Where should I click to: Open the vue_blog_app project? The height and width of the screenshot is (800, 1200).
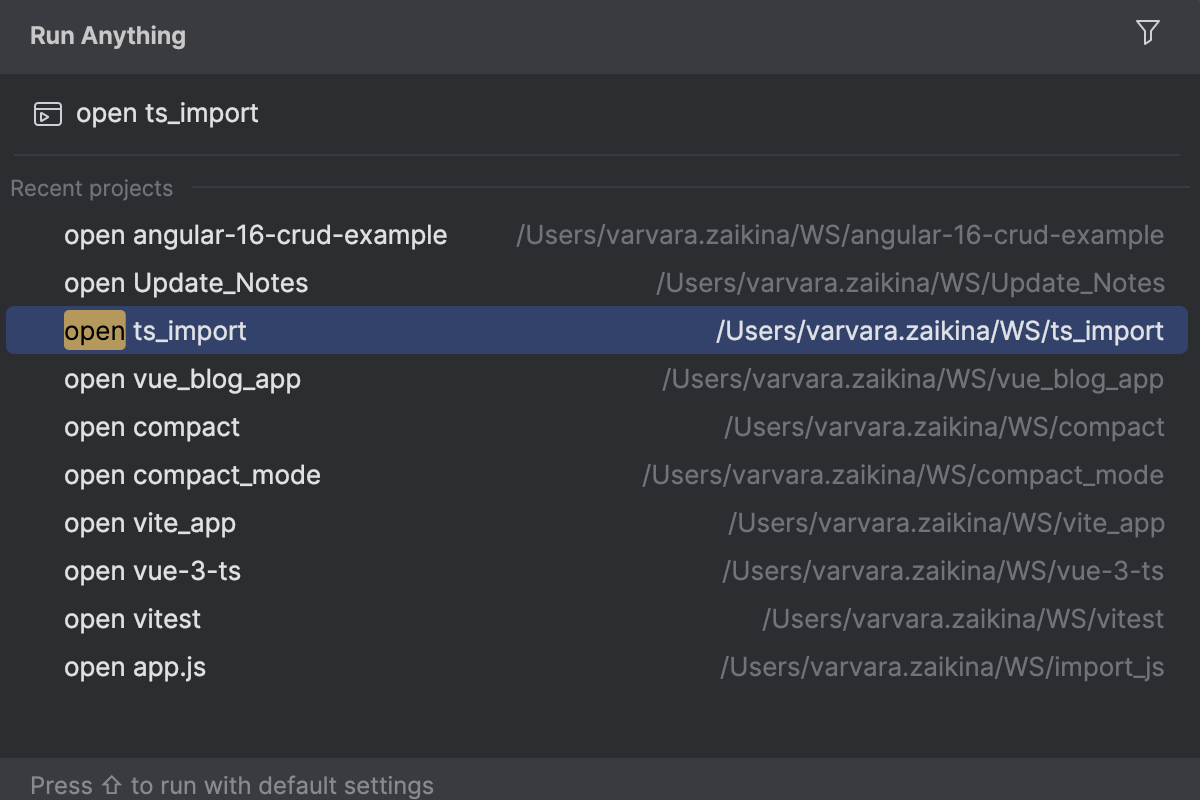click(182, 379)
